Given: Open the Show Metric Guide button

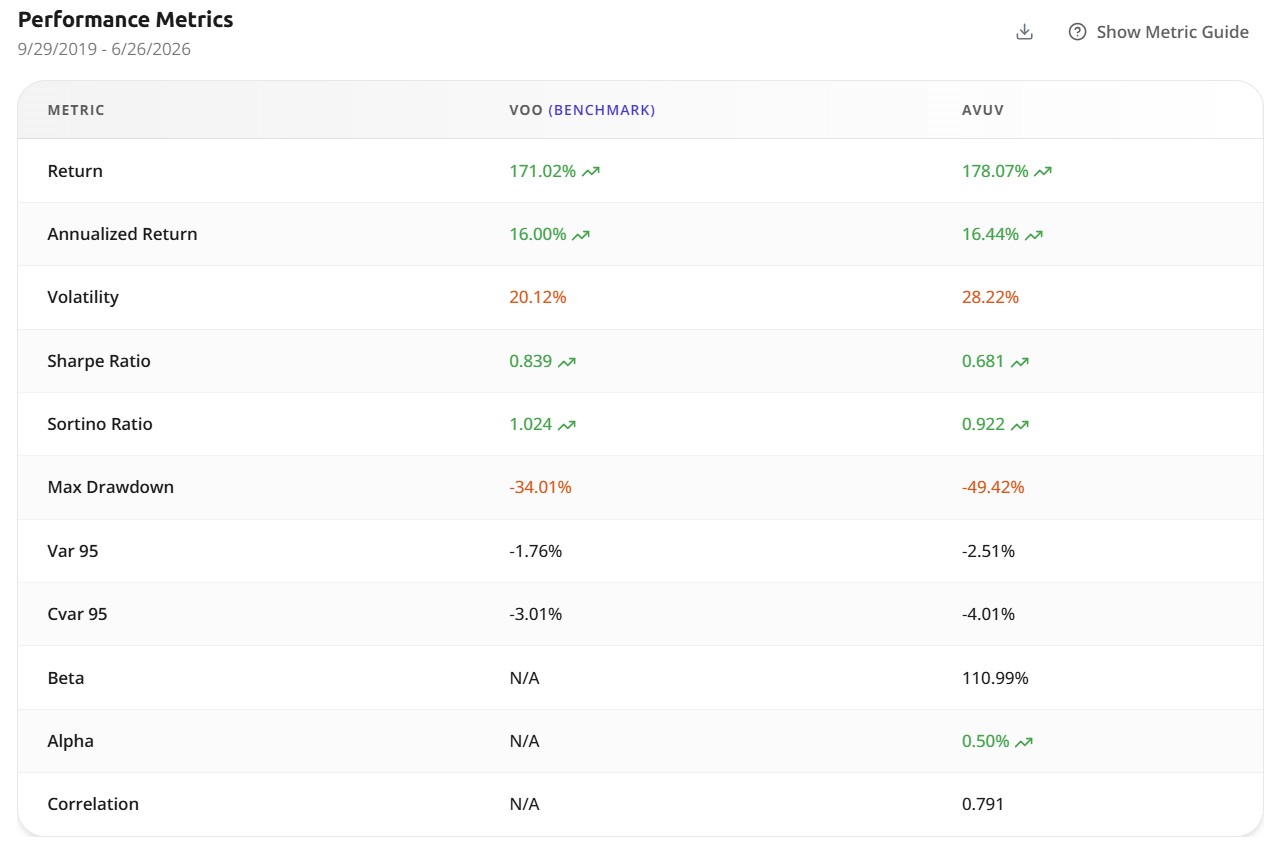Looking at the screenshot, I should [1159, 32].
